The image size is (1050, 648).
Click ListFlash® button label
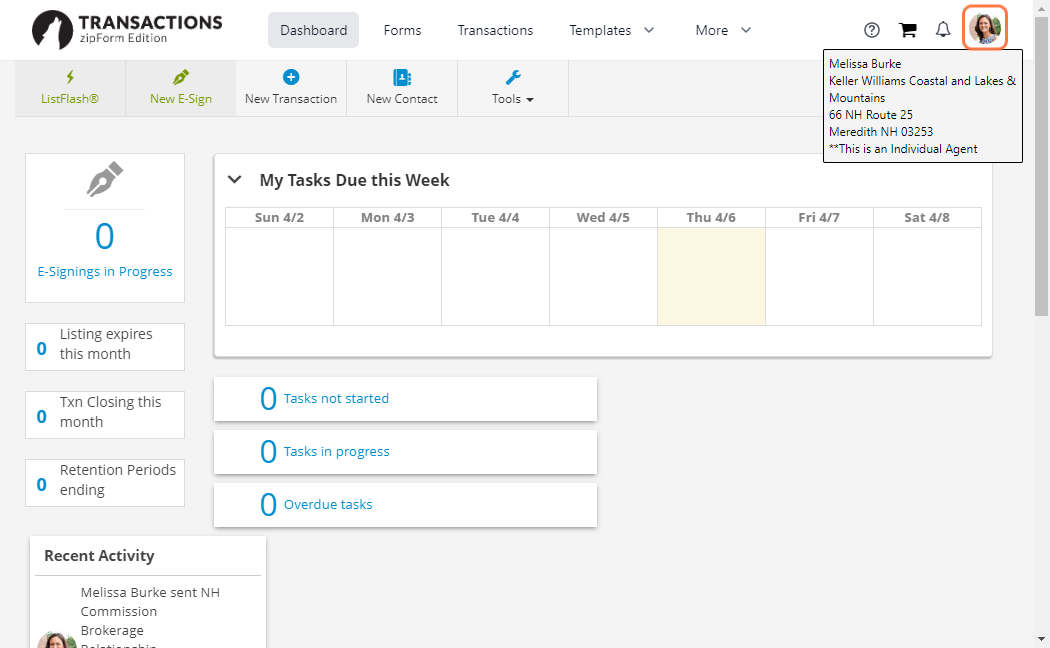pyautogui.click(x=70, y=98)
